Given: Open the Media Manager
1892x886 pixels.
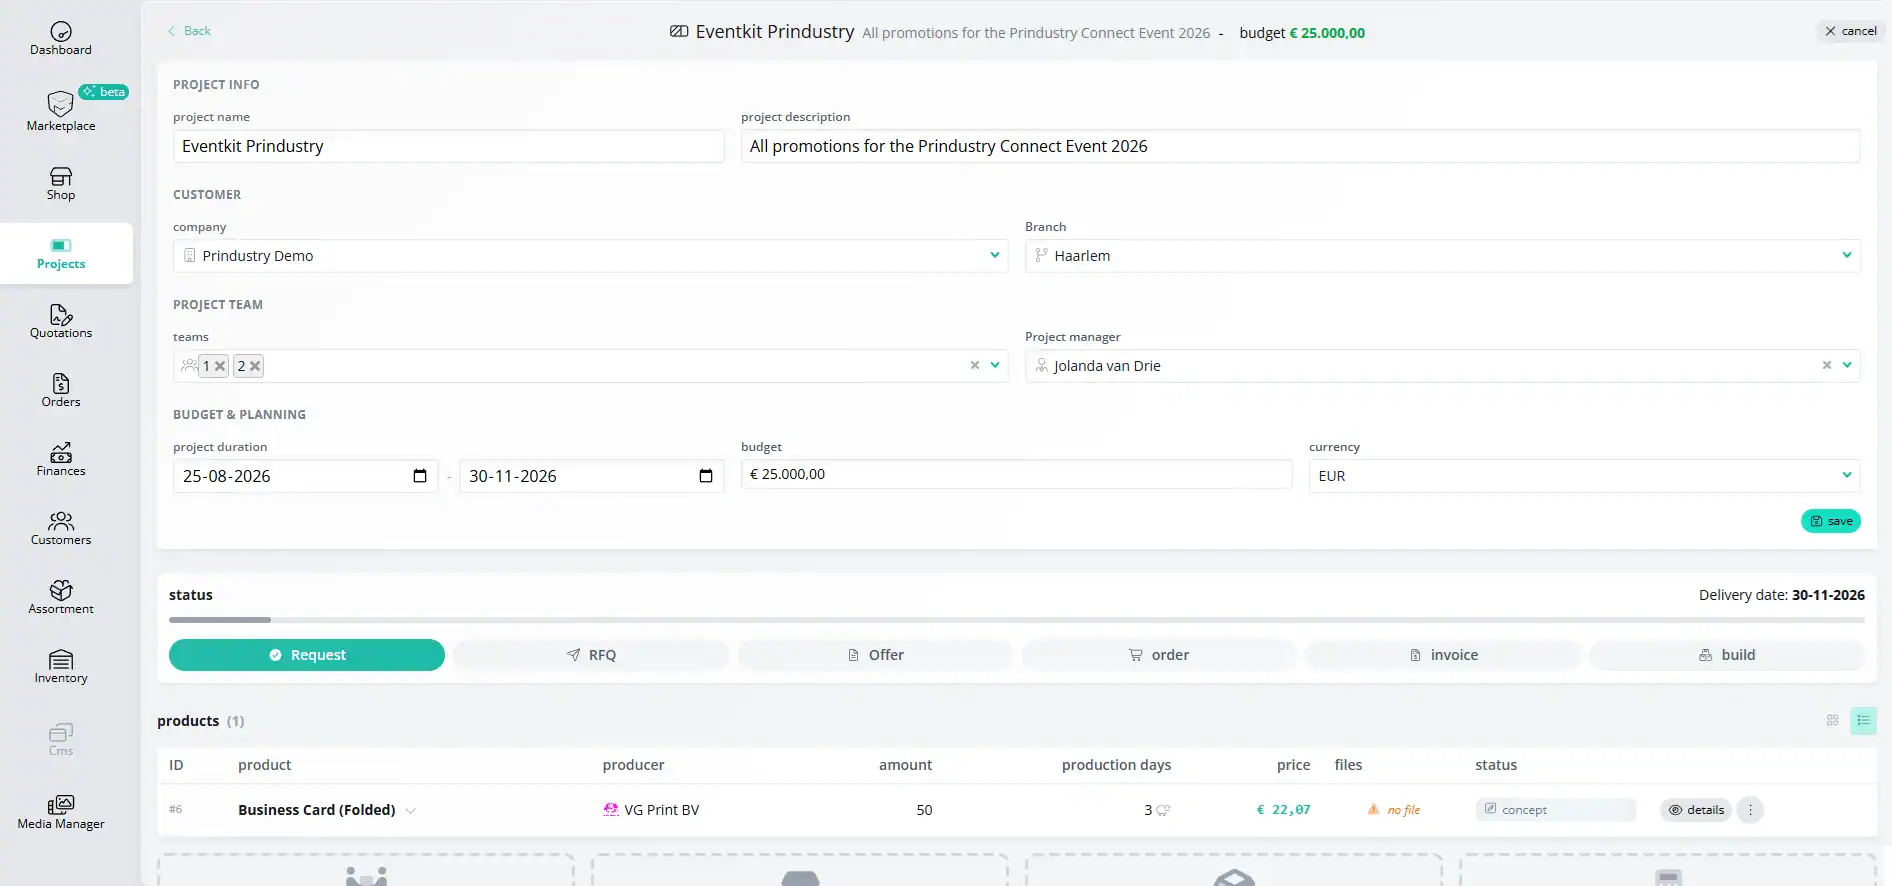Looking at the screenshot, I should coord(61,813).
